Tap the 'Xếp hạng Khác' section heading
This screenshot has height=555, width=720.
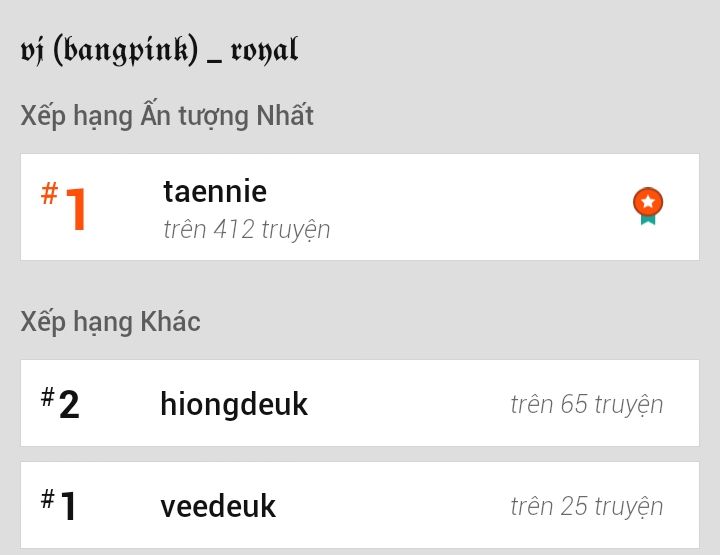tap(110, 322)
